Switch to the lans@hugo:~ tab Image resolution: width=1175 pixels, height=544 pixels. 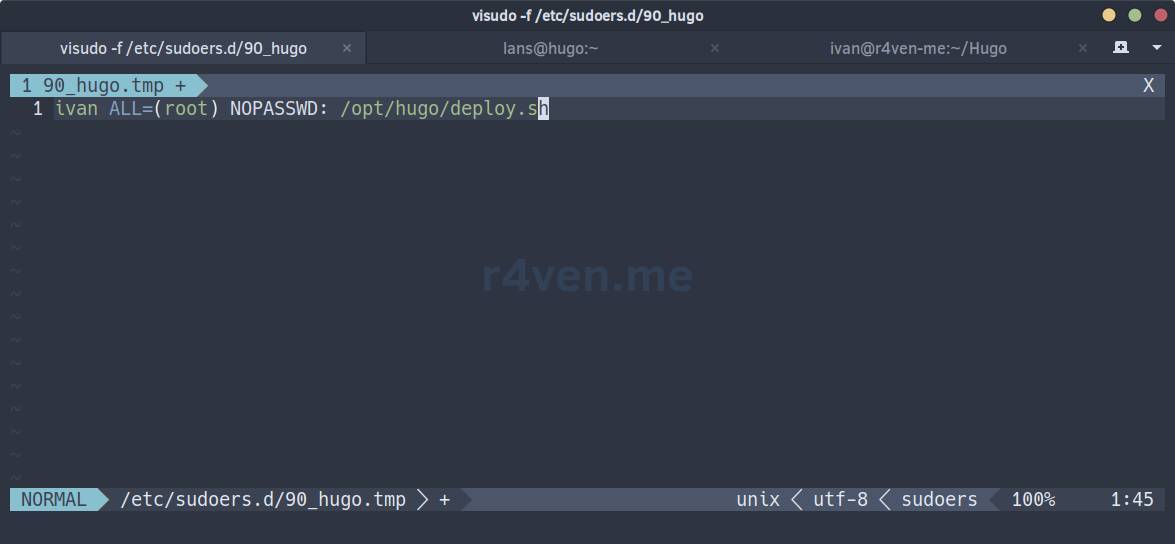tap(550, 48)
